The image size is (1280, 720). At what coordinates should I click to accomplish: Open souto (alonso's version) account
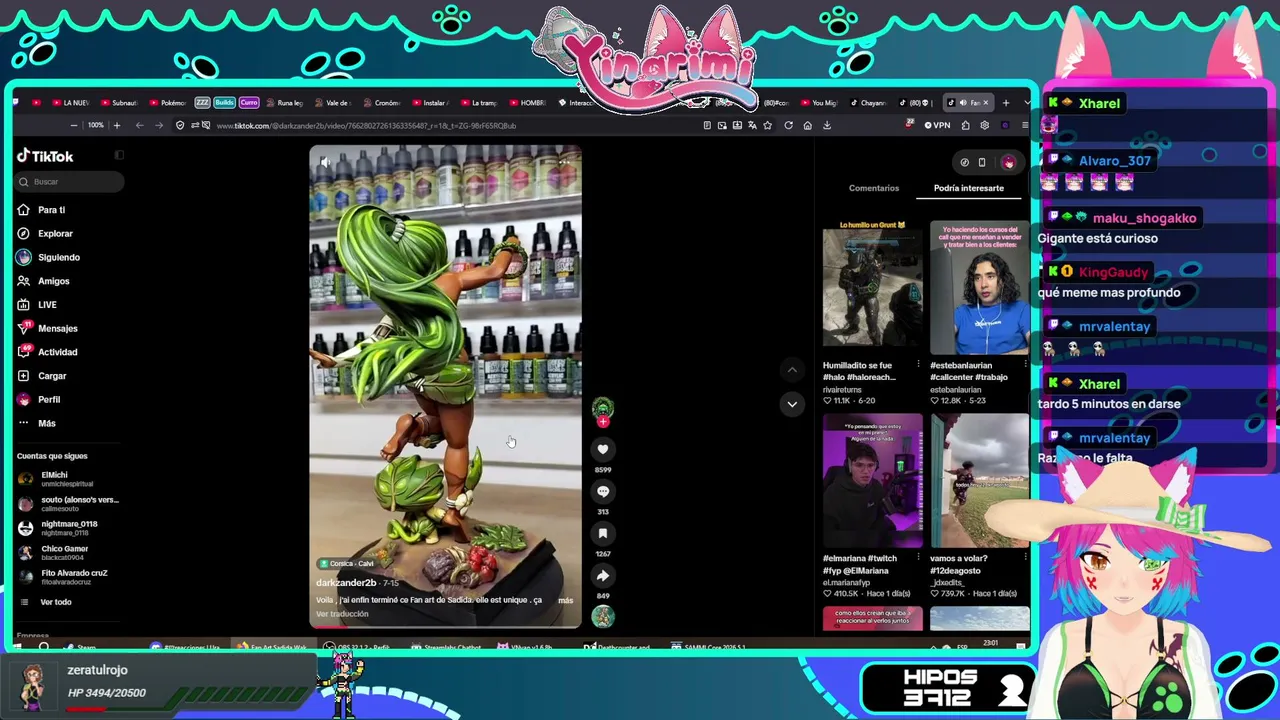pos(68,503)
